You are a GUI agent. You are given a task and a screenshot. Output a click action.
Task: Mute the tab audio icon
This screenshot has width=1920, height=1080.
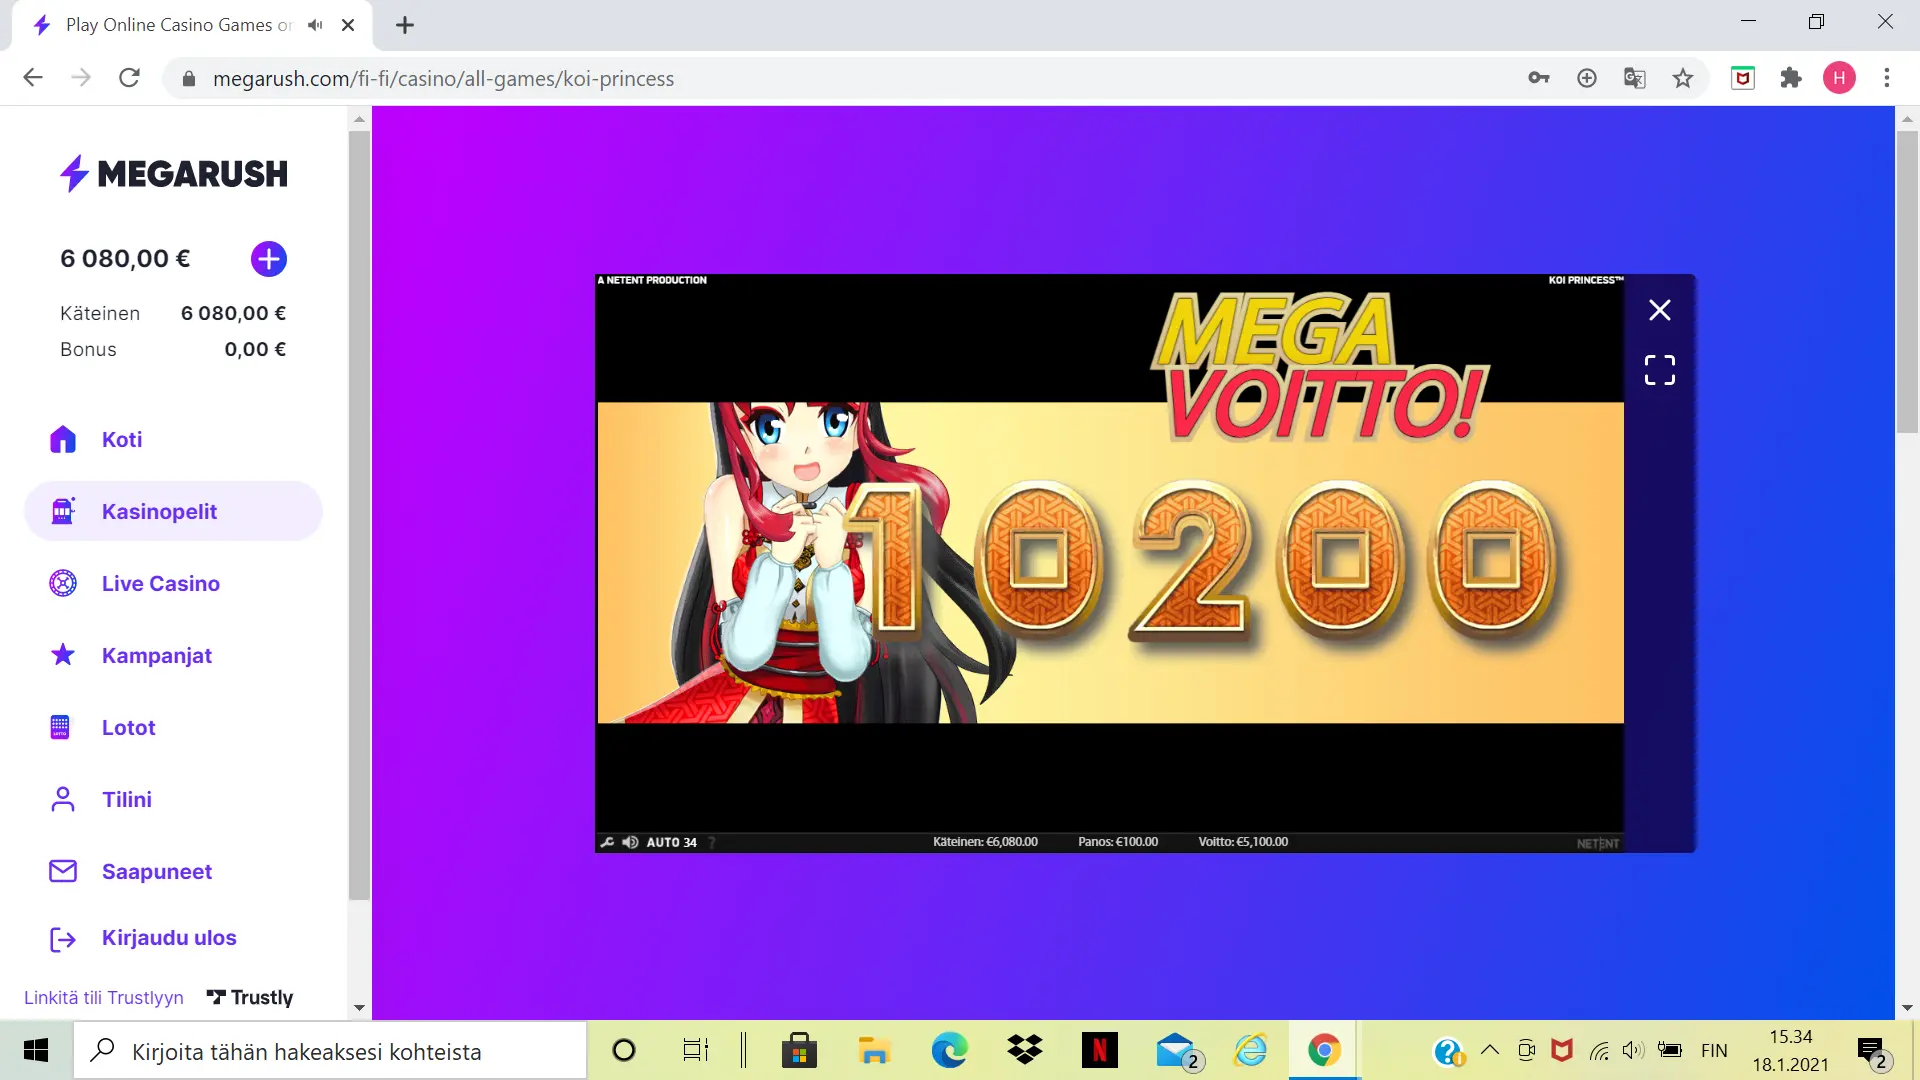click(x=316, y=25)
